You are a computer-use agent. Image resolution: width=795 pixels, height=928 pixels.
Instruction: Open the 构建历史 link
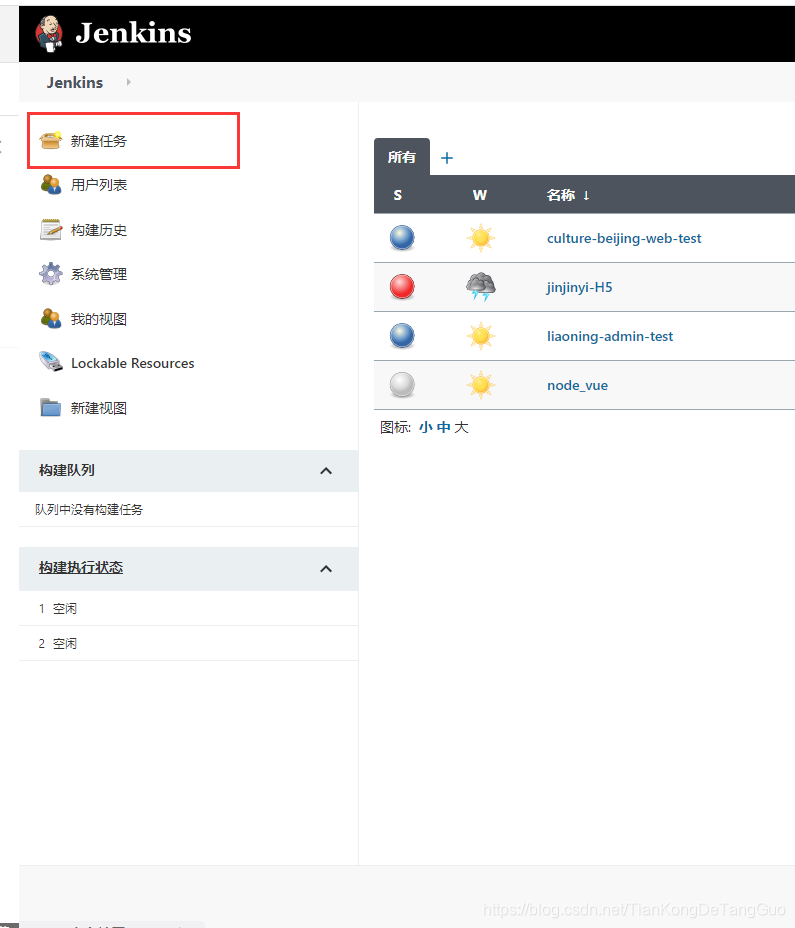[99, 230]
